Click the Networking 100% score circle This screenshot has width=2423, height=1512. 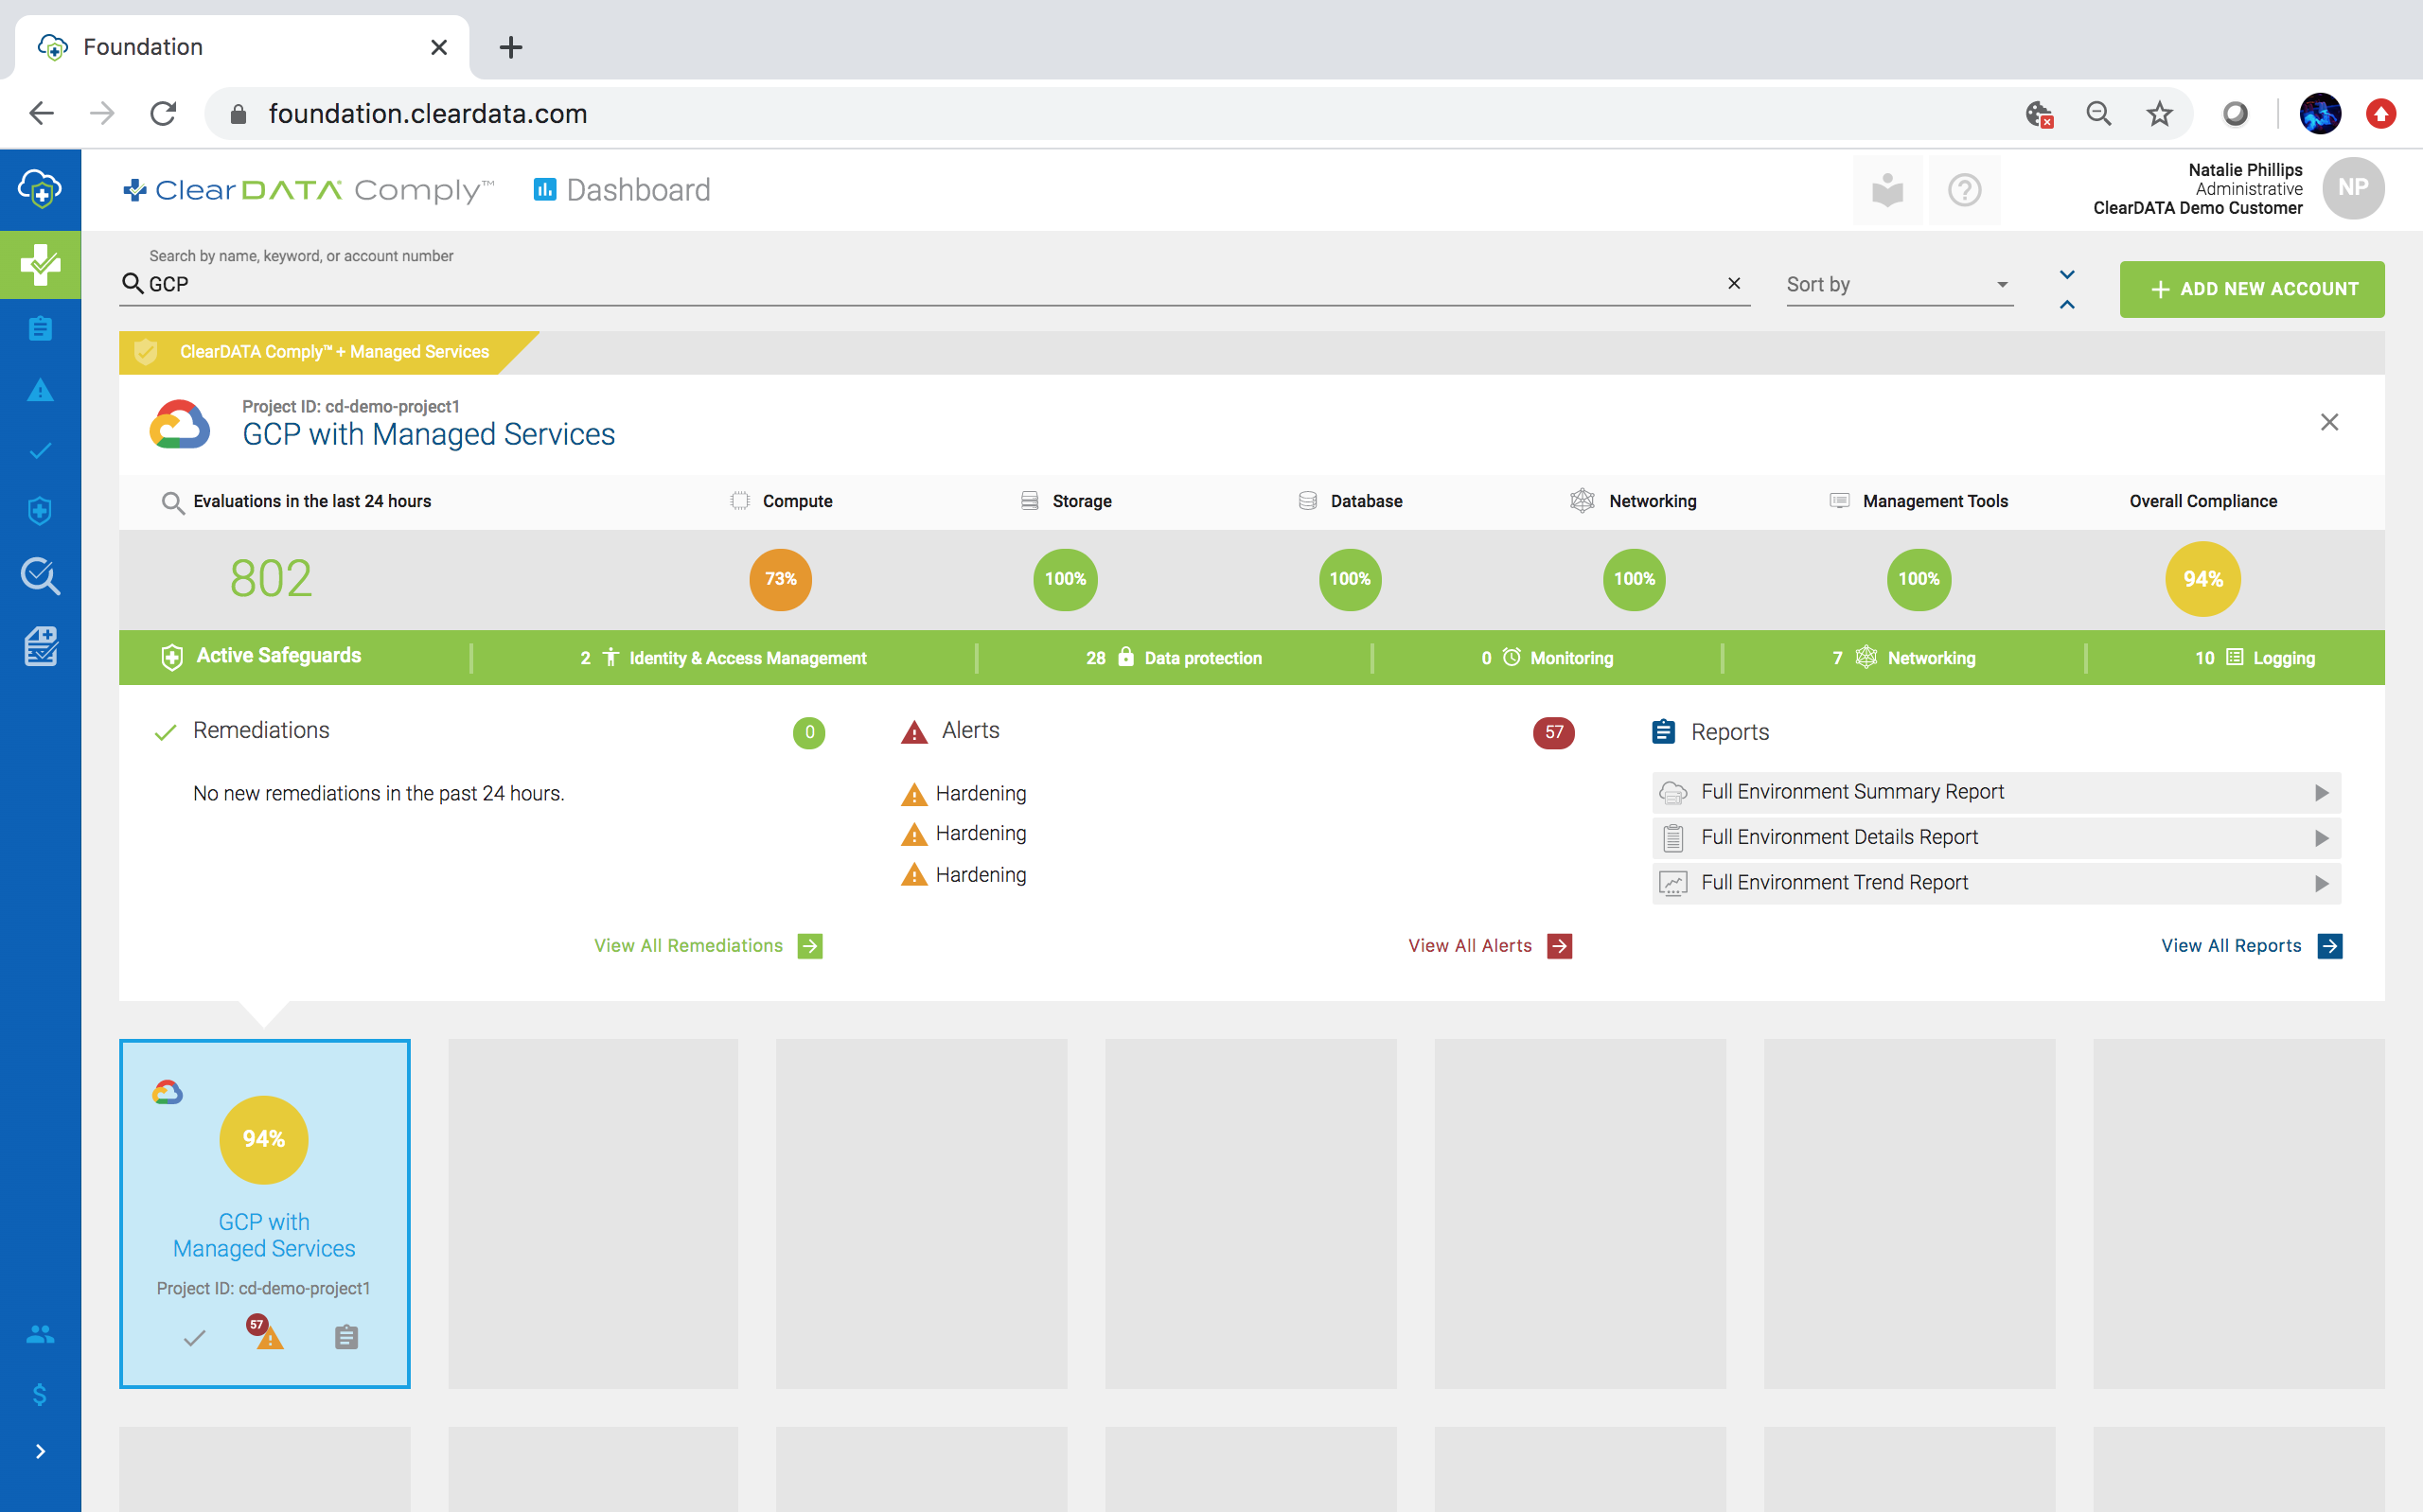point(1634,579)
